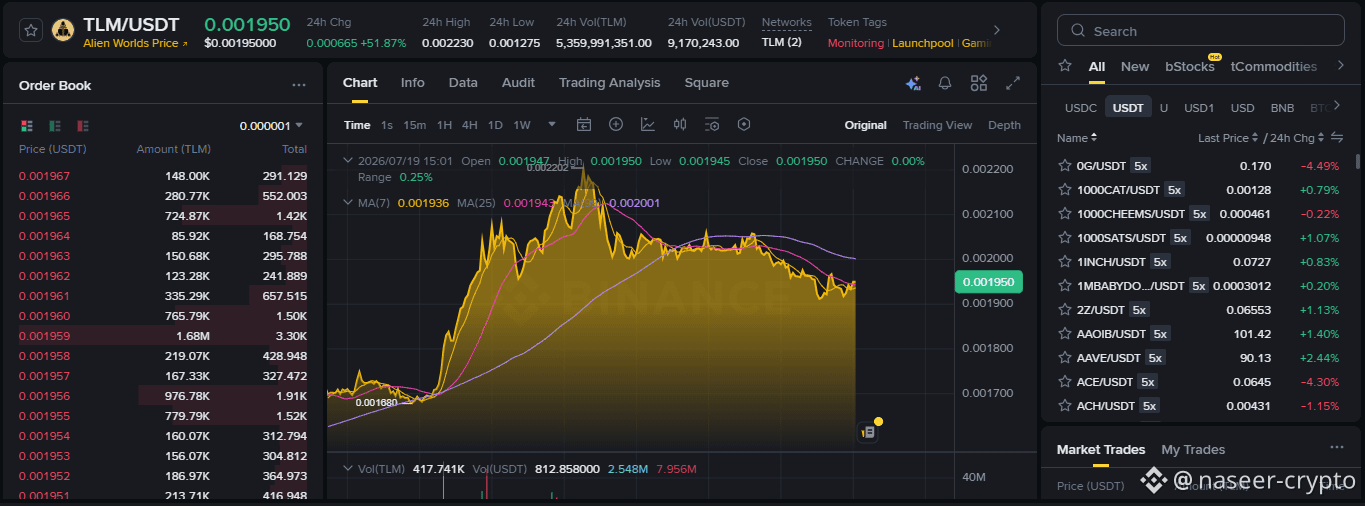This screenshot has width=1365, height=506.
Task: Select the 1W interval
Action: coord(522,125)
